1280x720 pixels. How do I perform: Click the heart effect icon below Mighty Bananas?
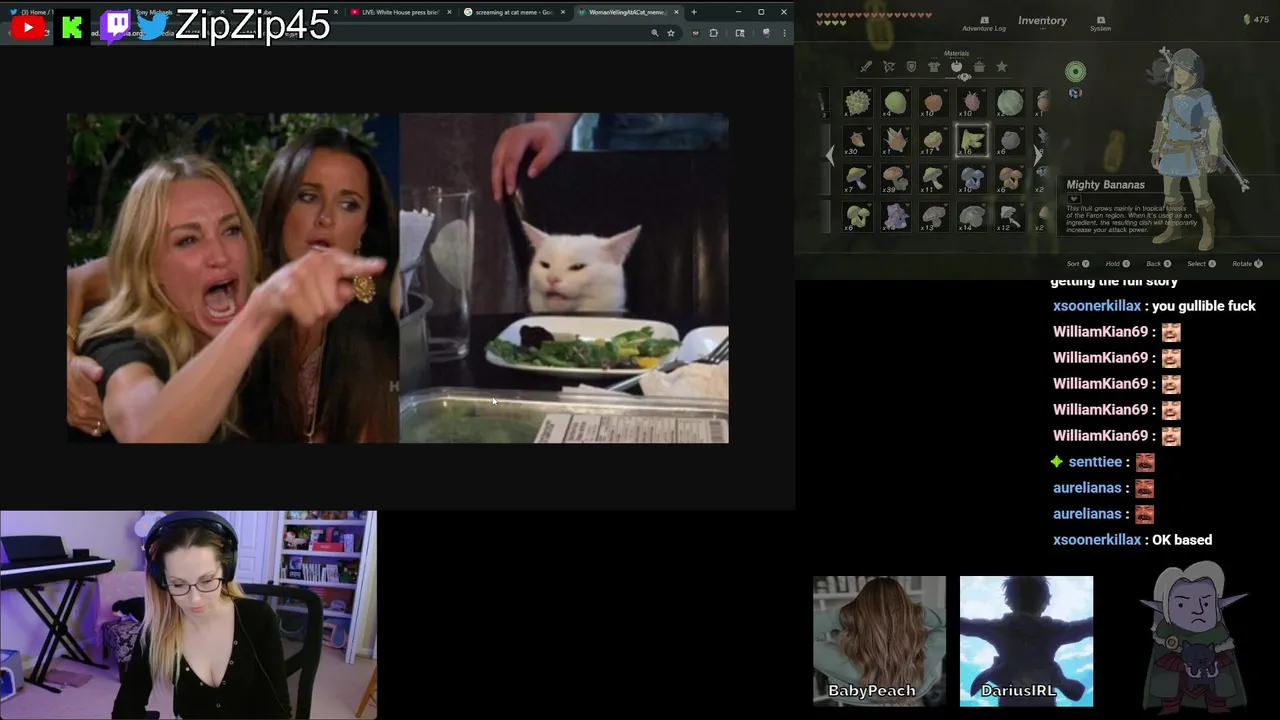coord(1074,198)
